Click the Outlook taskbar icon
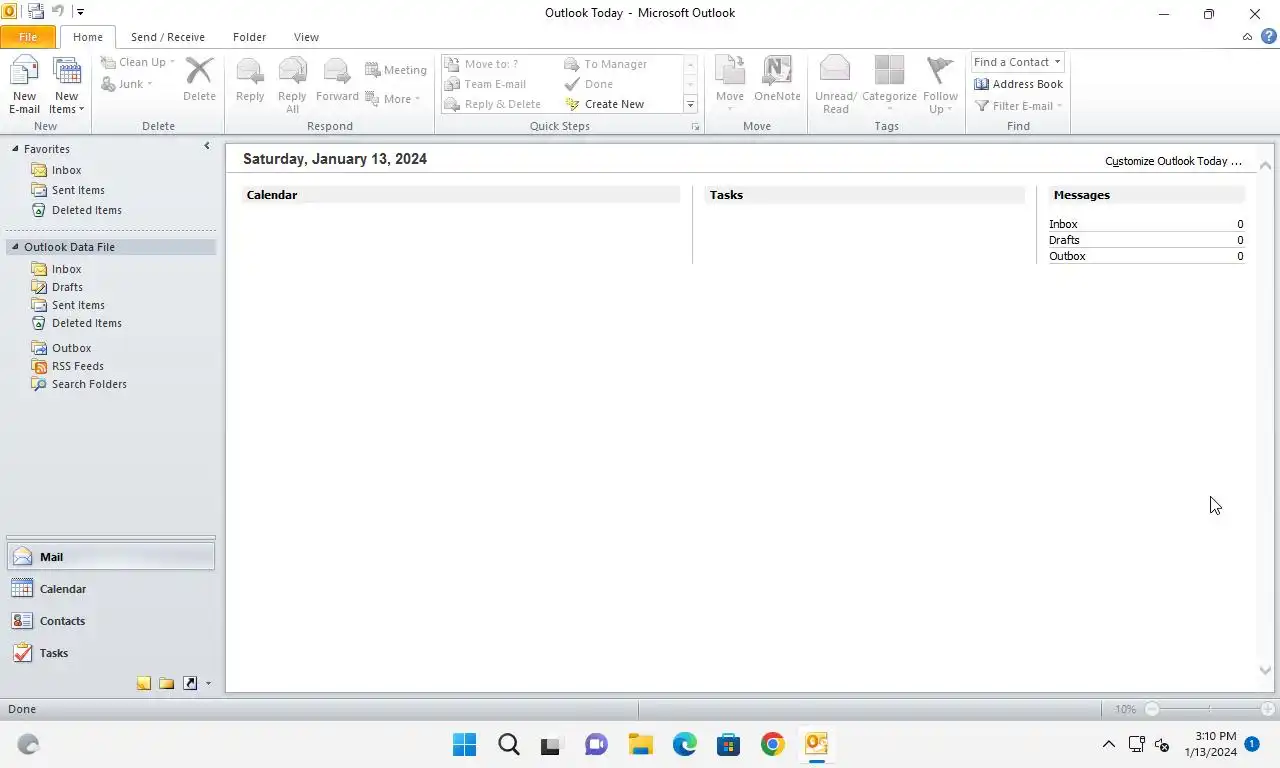The width and height of the screenshot is (1280, 768). (816, 744)
